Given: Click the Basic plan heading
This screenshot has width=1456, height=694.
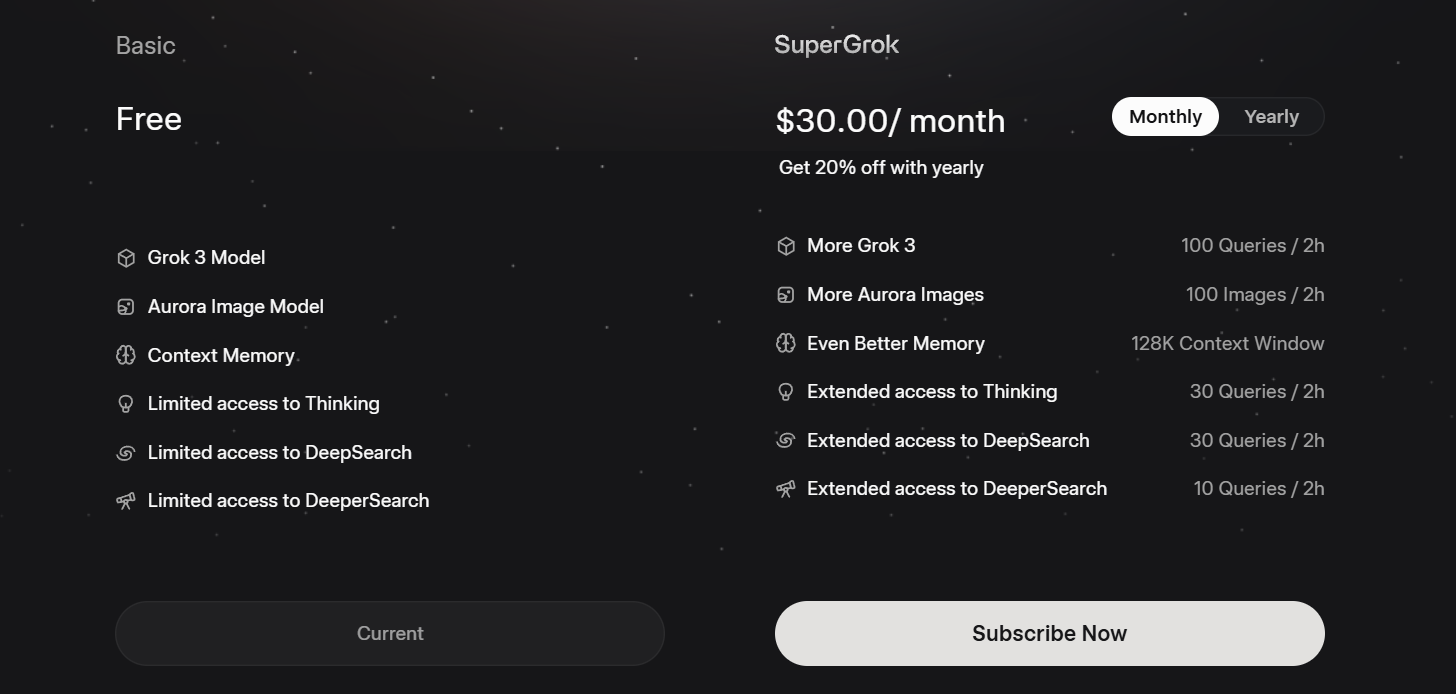Looking at the screenshot, I should 146,46.
